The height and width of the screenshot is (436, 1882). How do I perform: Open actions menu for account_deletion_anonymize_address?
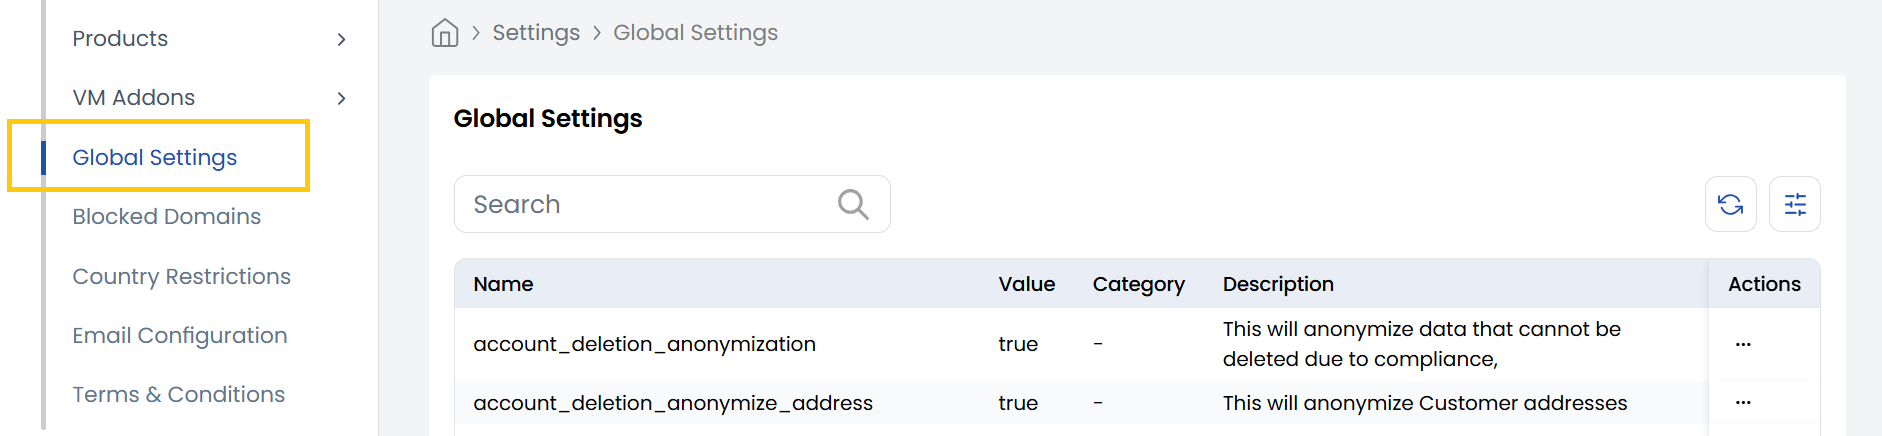pyautogui.click(x=1742, y=402)
